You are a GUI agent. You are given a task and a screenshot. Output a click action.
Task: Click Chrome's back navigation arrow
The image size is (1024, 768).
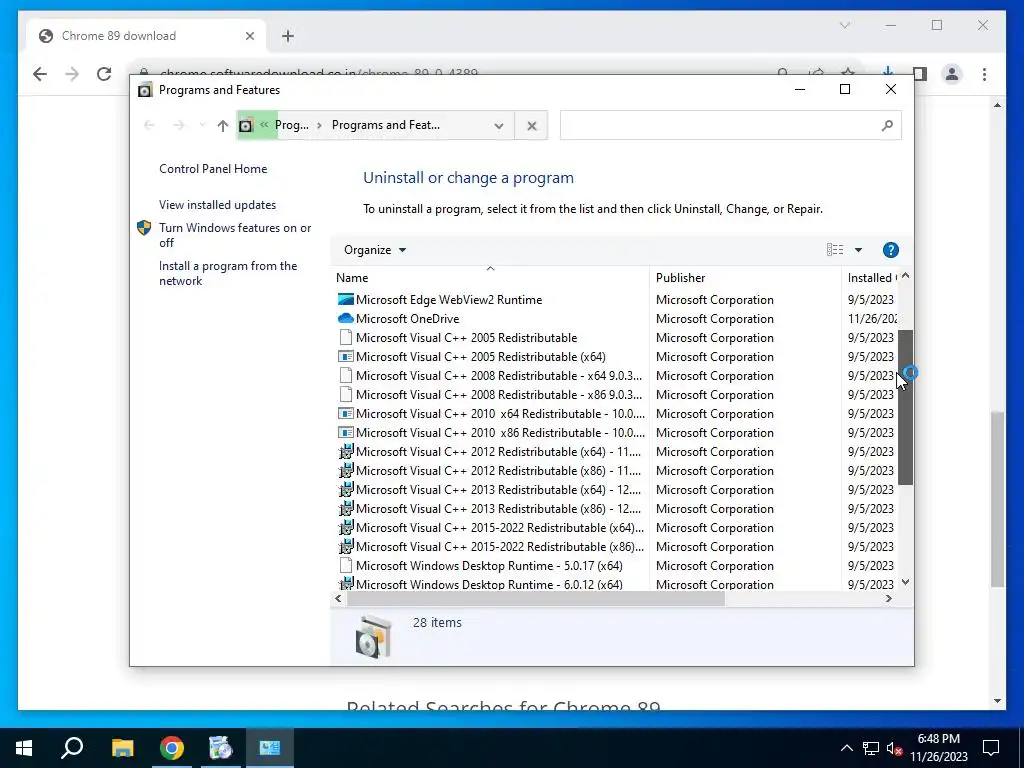pyautogui.click(x=40, y=74)
